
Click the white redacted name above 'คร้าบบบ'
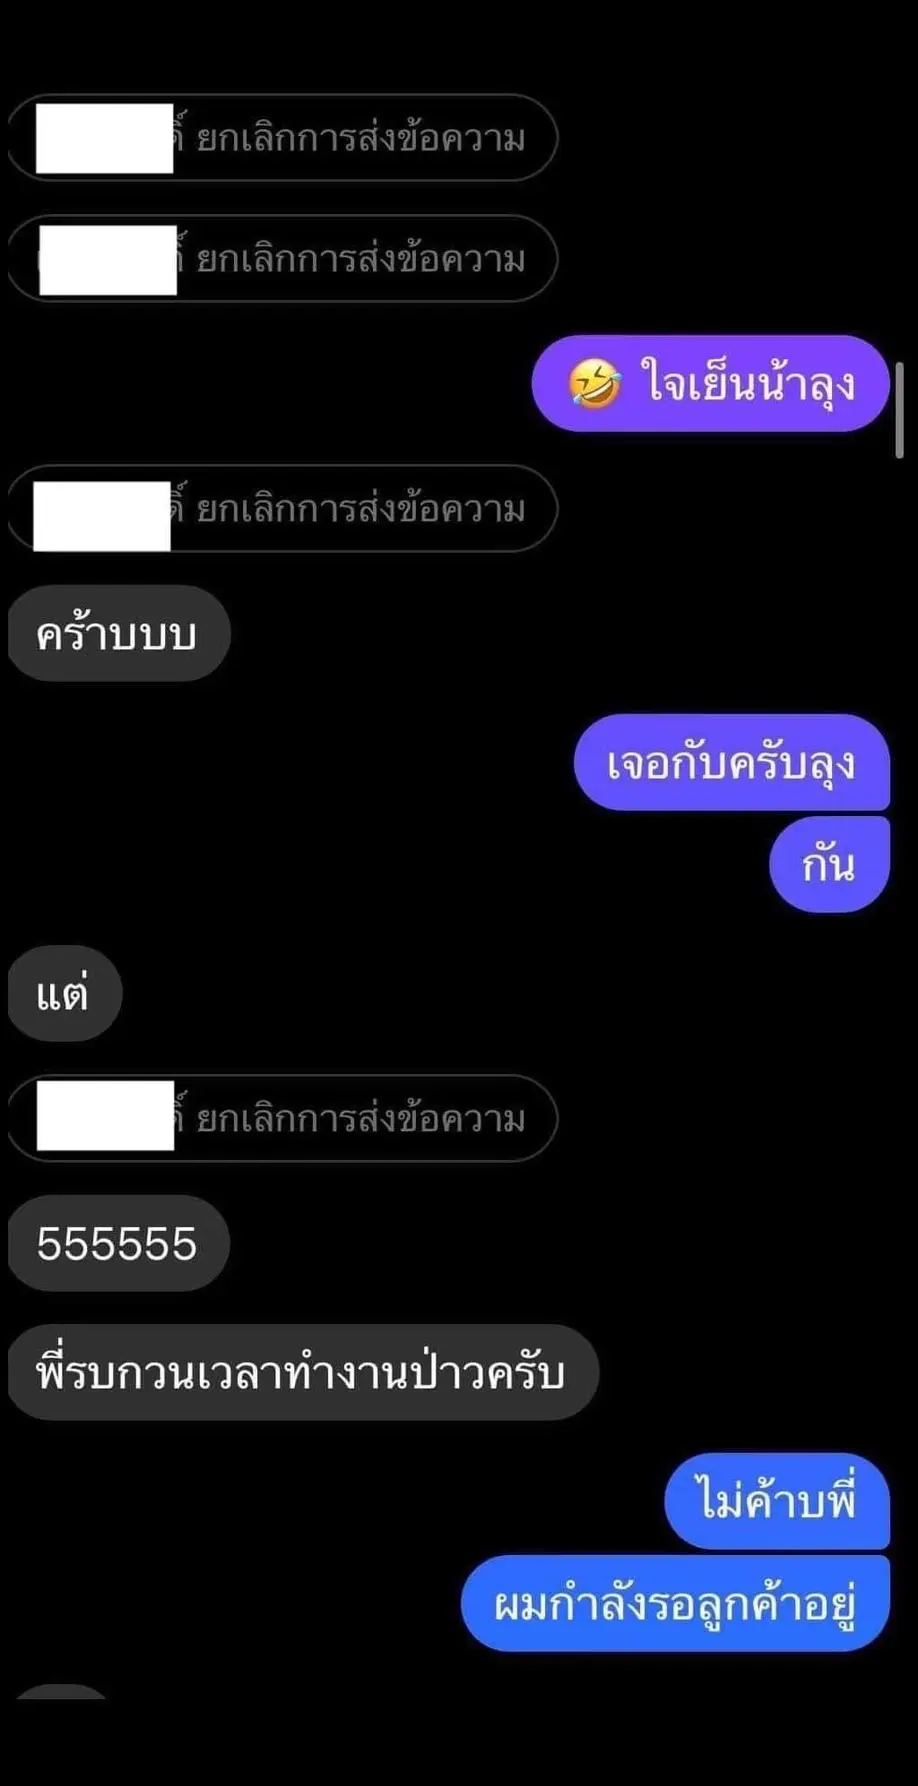point(102,516)
